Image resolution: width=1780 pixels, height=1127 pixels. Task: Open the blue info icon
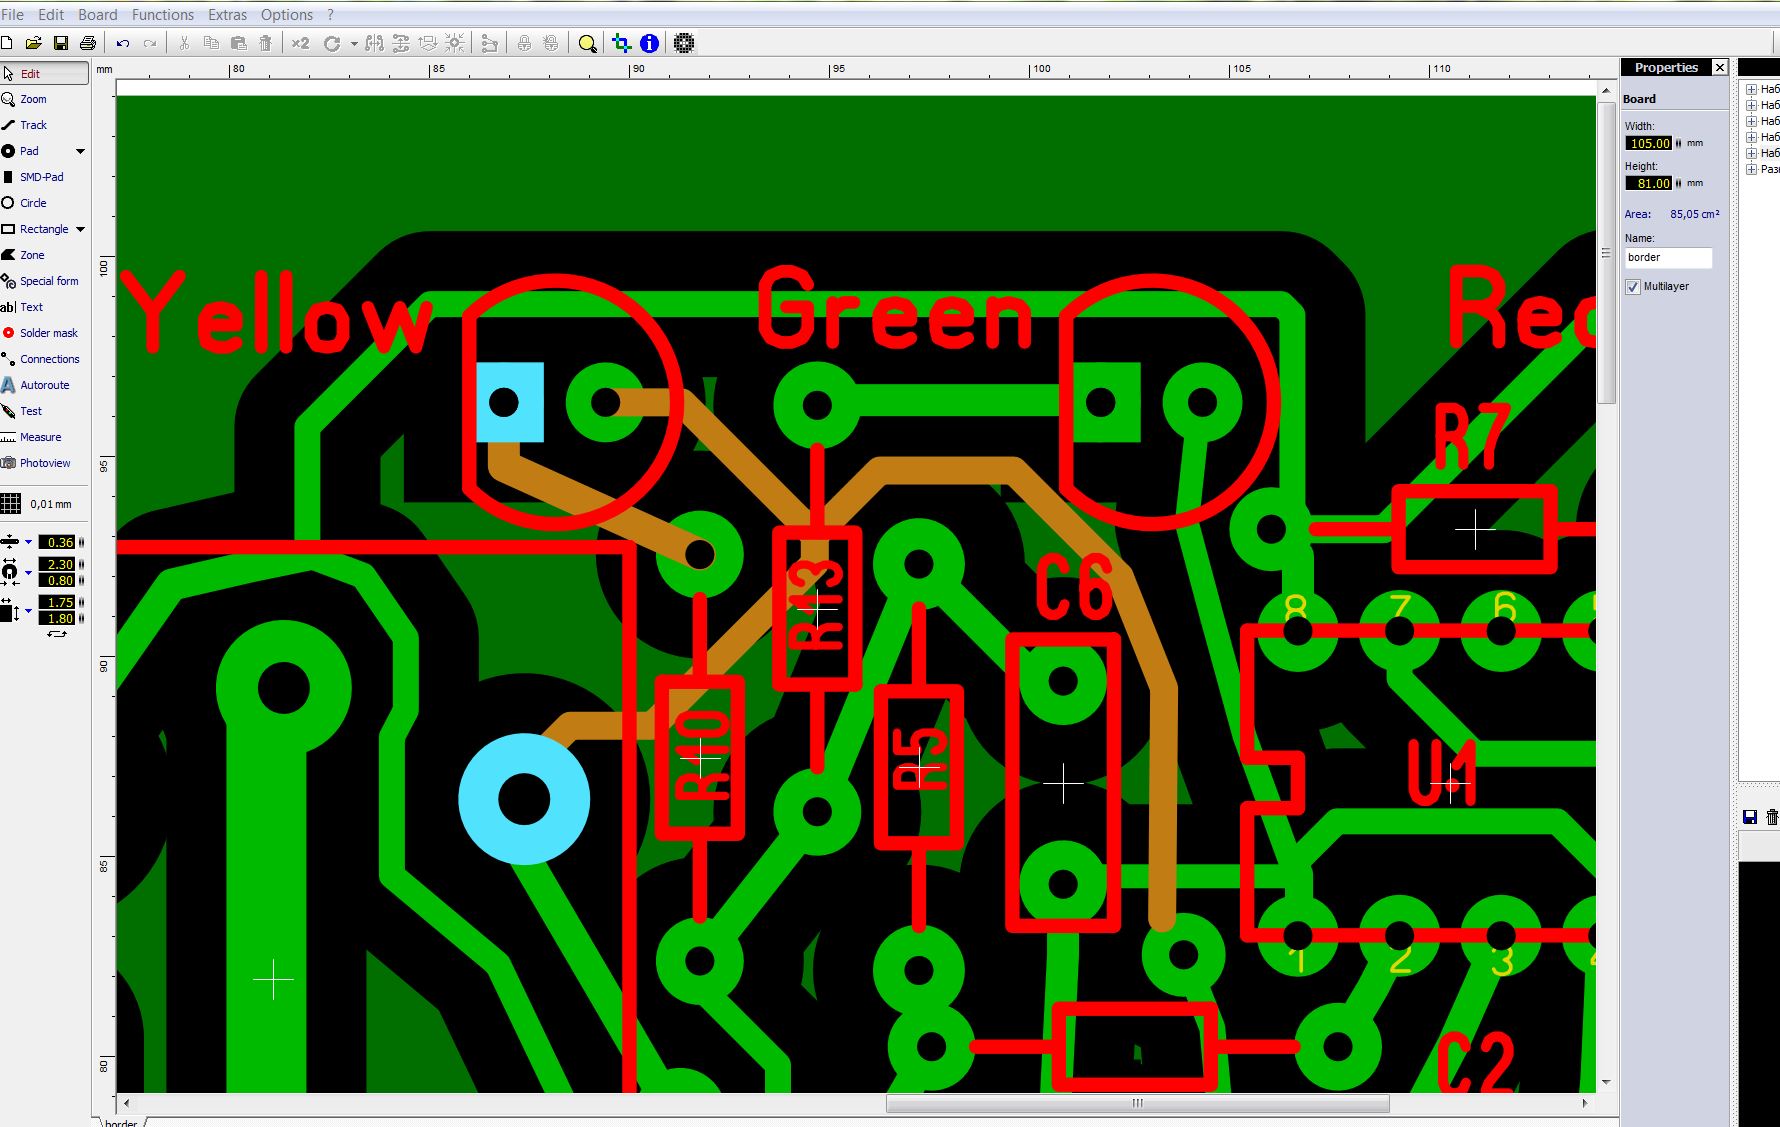click(x=650, y=43)
